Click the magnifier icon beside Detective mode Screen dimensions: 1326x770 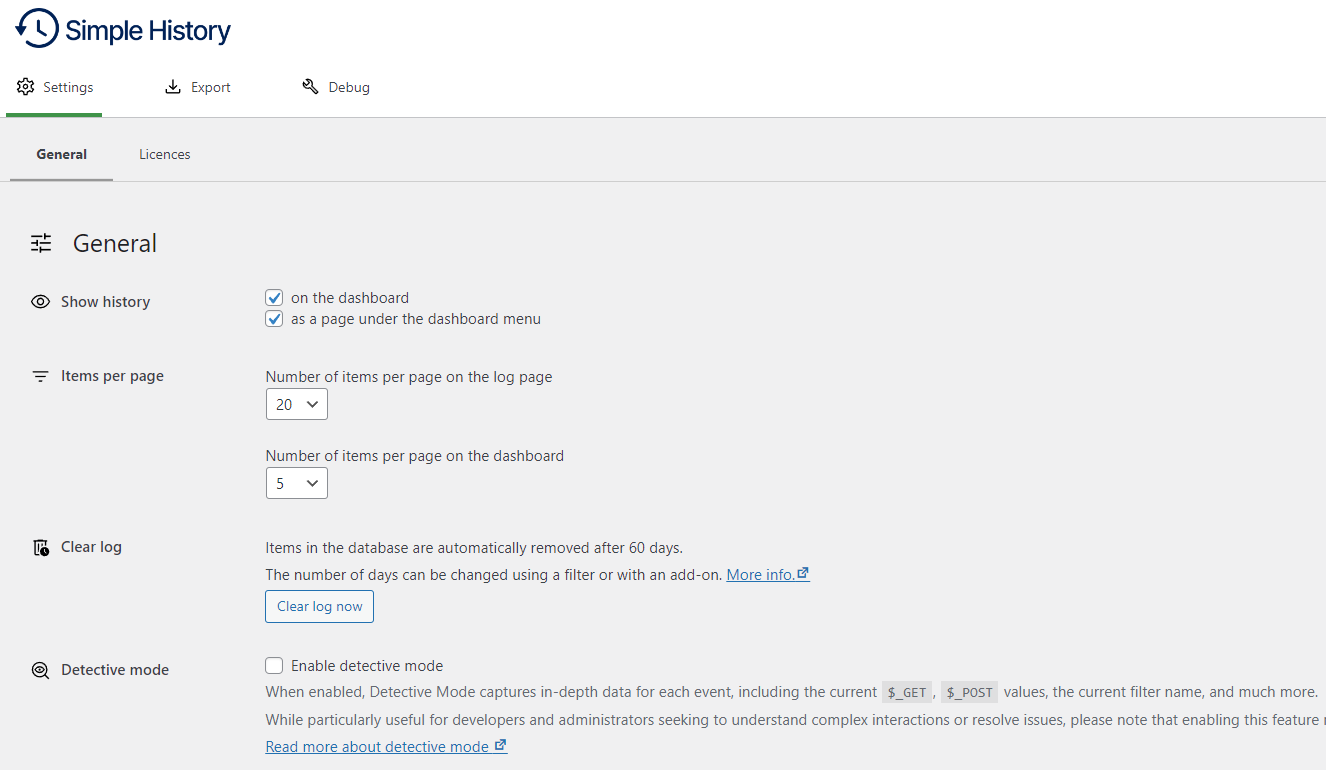(x=40, y=669)
